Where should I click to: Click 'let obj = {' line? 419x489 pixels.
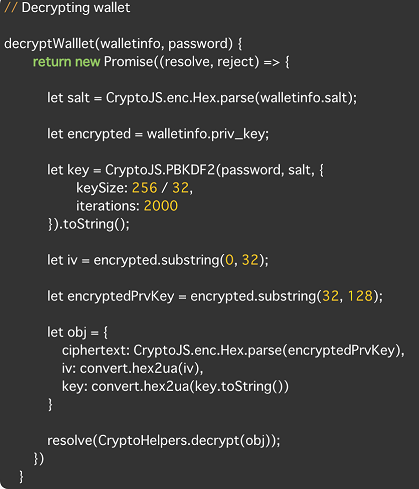77,332
